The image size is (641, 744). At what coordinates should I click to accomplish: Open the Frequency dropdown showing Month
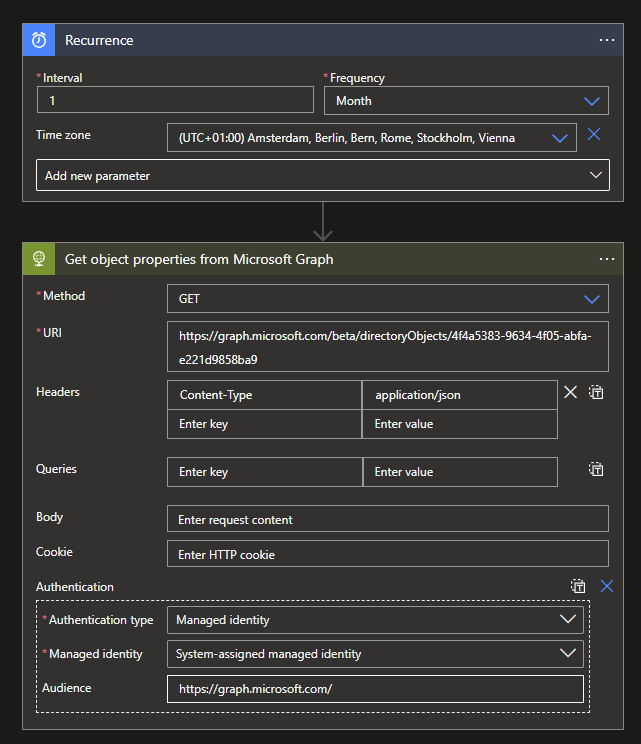pos(466,101)
